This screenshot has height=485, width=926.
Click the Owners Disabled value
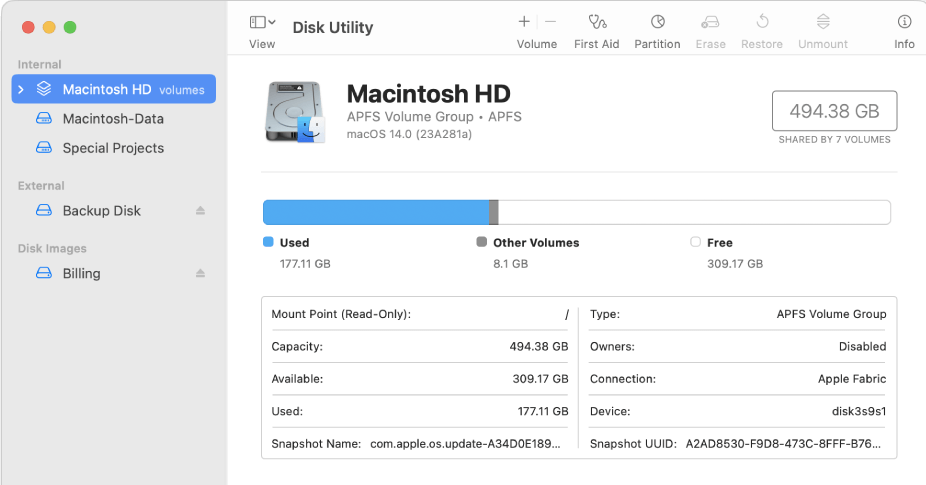[862, 347]
